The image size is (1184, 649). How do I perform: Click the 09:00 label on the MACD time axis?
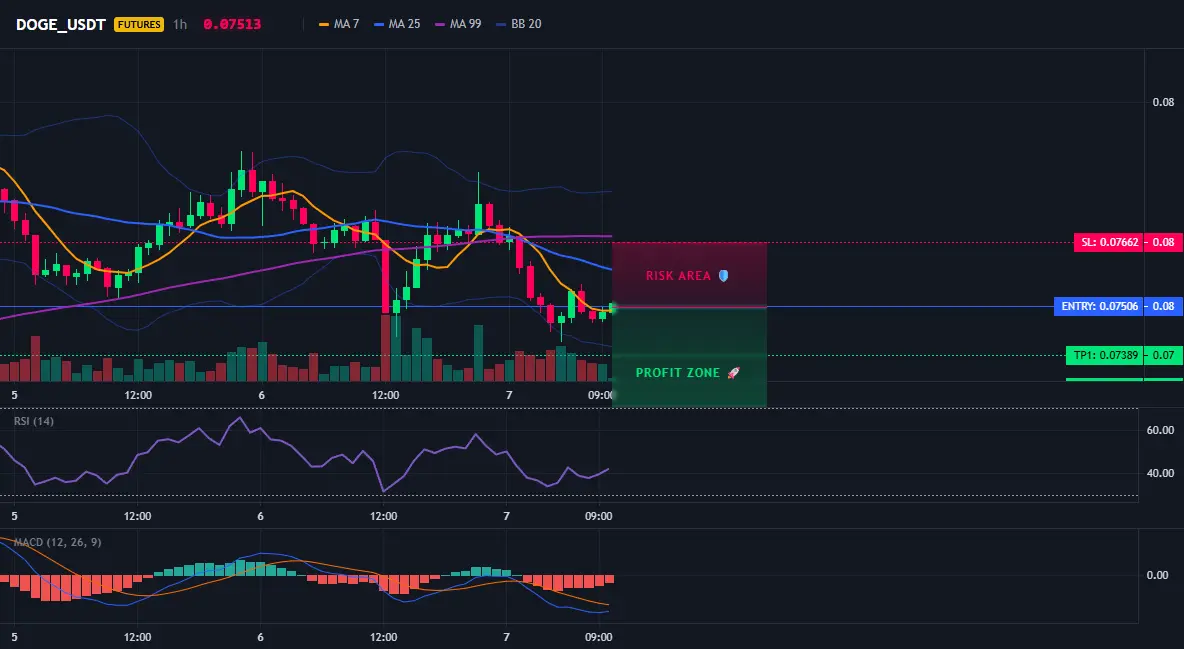pos(598,637)
